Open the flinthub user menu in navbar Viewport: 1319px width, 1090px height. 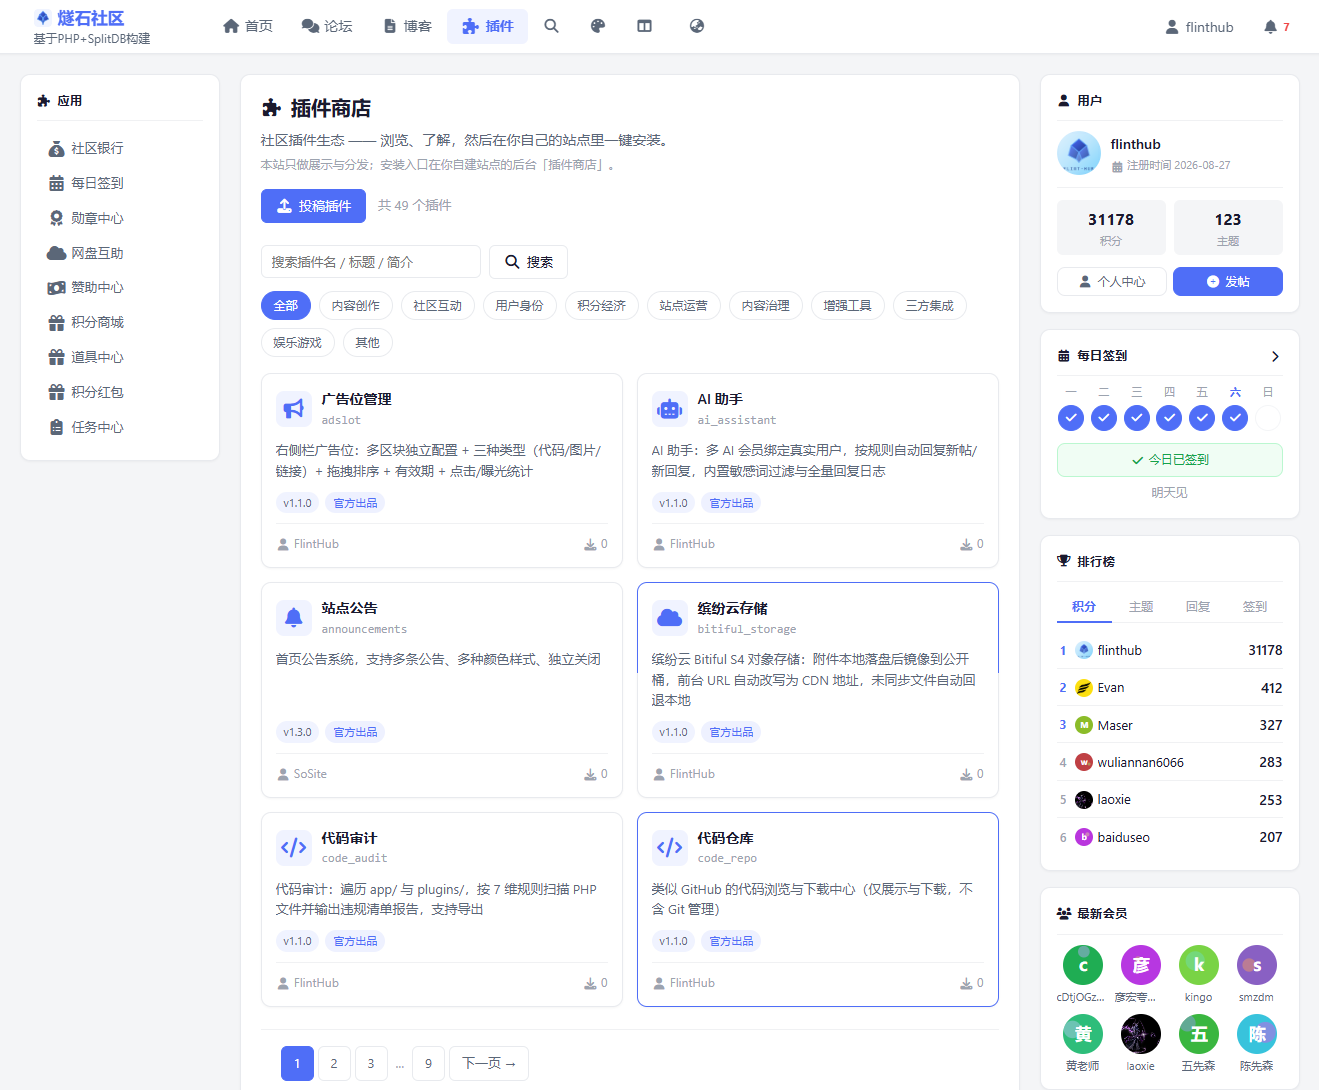1199,27
